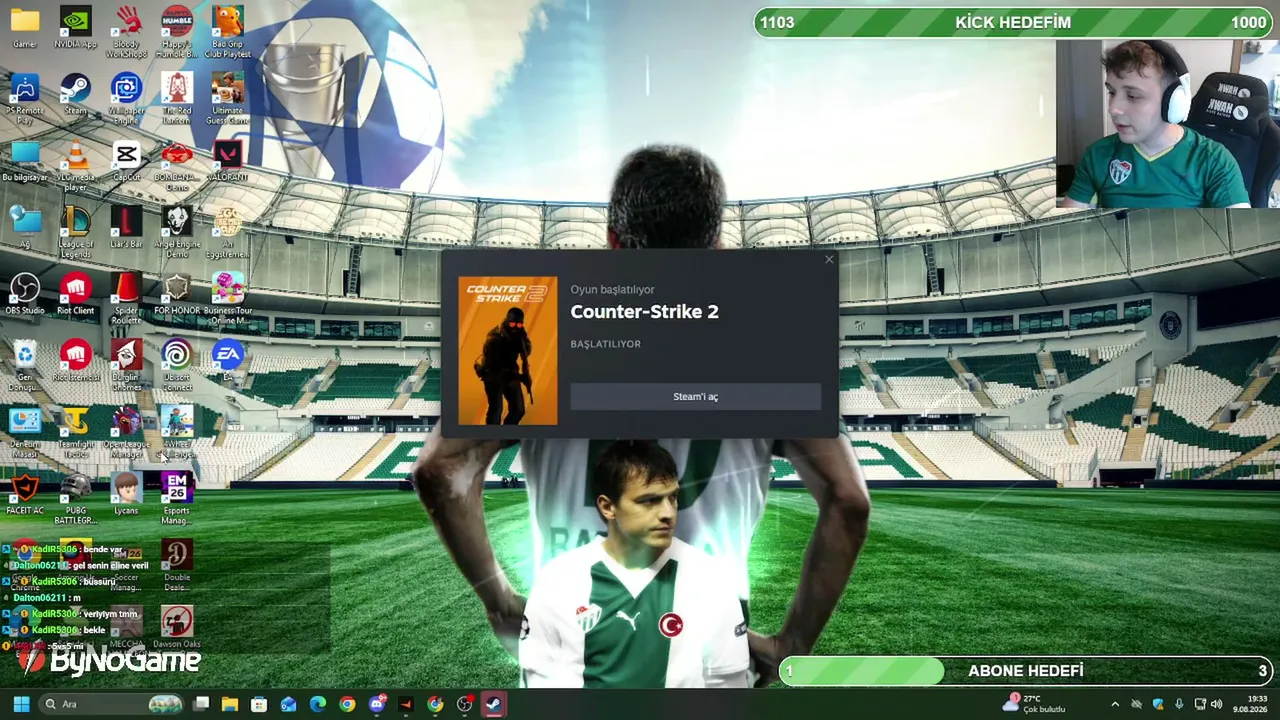Select the Denetim Masası control panel icon

(x=25, y=434)
